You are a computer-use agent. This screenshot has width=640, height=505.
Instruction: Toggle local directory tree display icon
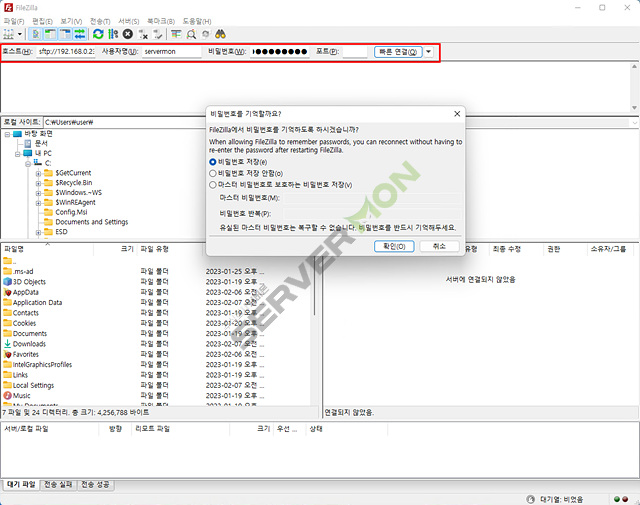click(x=50, y=34)
